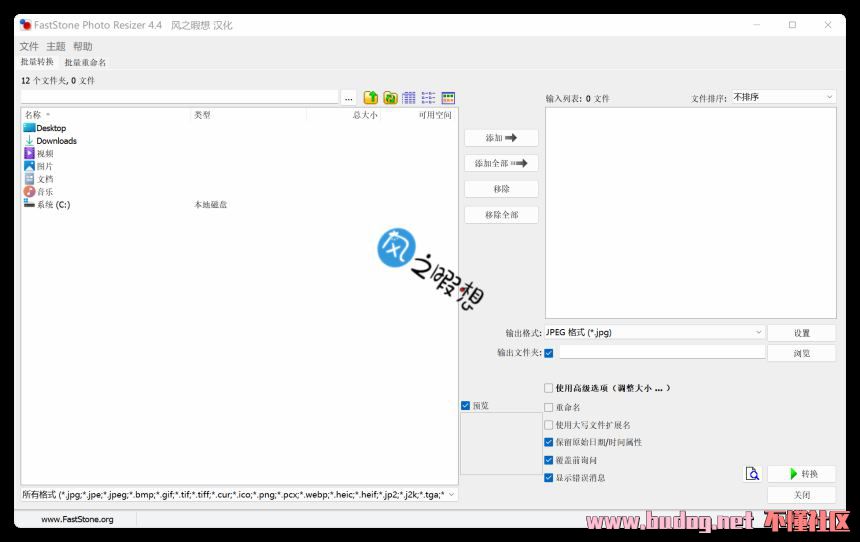This screenshot has height=542, width=860.
Task: Click the '系统 (C:)' drive name
Action: [53, 205]
